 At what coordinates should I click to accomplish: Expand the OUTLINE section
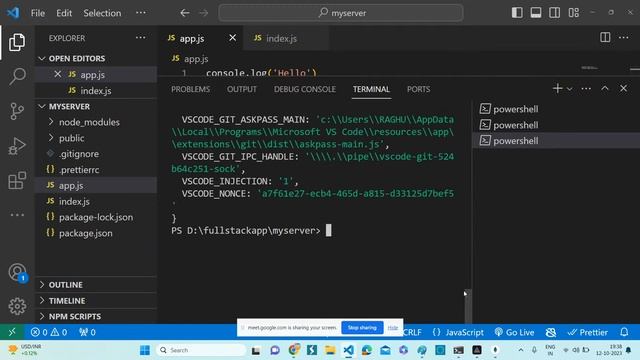[96, 284]
